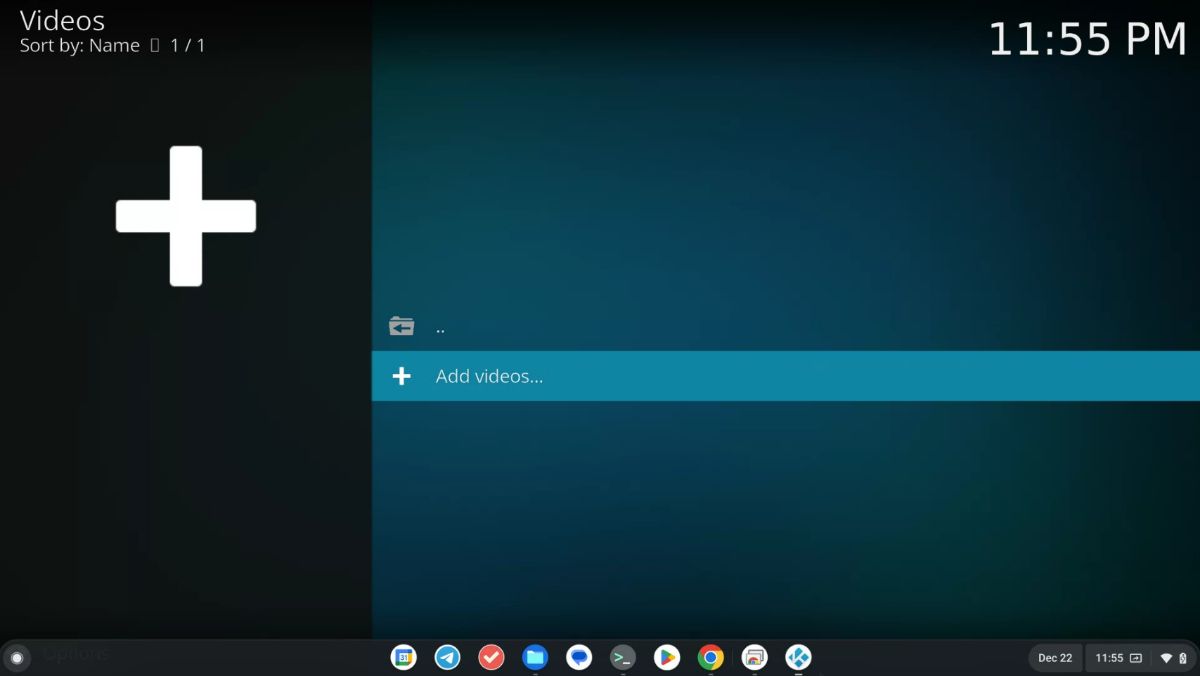Open the Google Play Store
The height and width of the screenshot is (676, 1200).
point(667,658)
